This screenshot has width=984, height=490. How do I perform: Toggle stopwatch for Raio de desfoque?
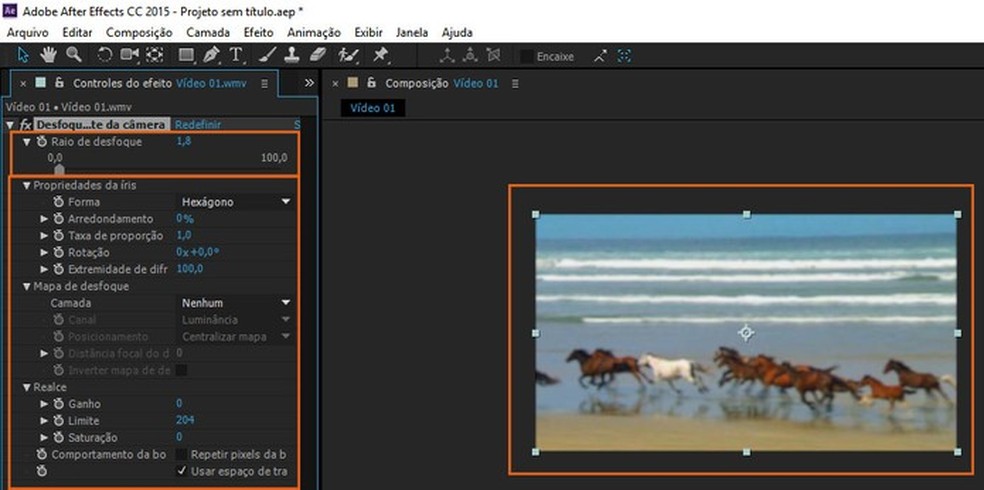pyautogui.click(x=41, y=142)
